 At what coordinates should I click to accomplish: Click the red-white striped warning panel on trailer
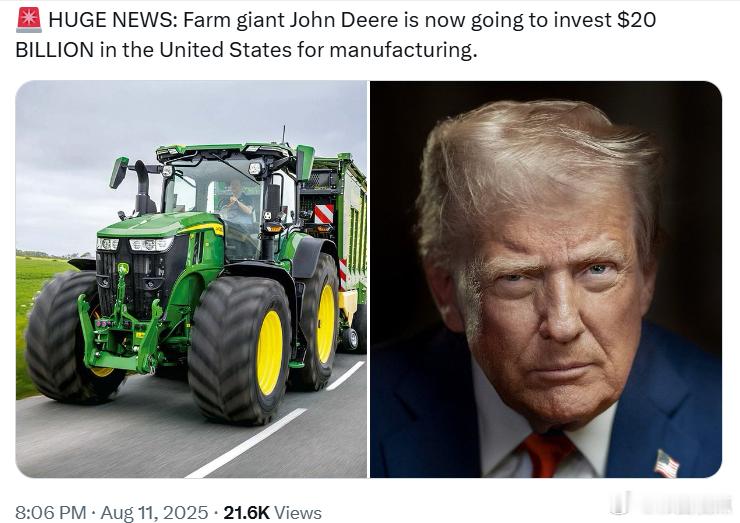[x=324, y=214]
